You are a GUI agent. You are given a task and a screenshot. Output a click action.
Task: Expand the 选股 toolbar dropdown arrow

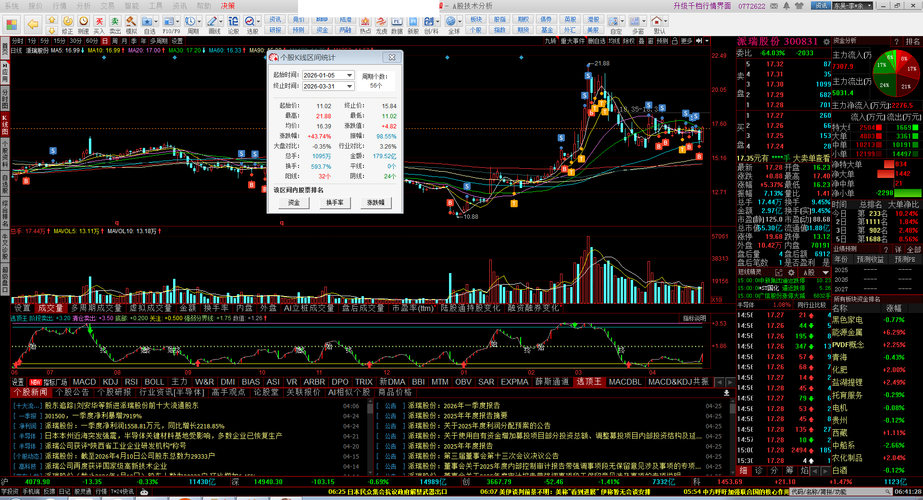[x=259, y=21]
